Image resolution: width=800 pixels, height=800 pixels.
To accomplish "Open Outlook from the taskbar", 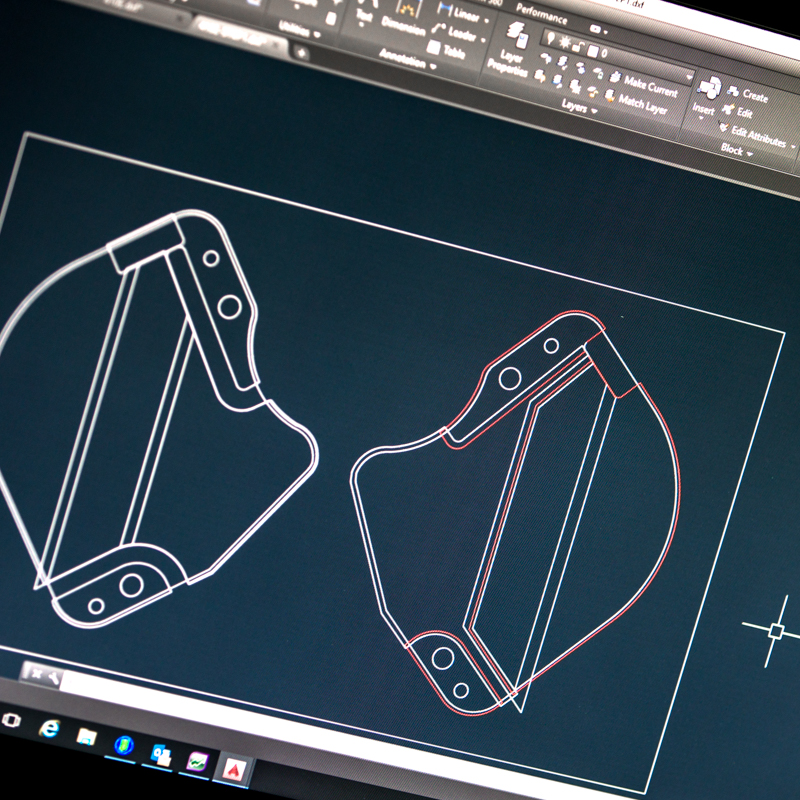I will [x=161, y=755].
